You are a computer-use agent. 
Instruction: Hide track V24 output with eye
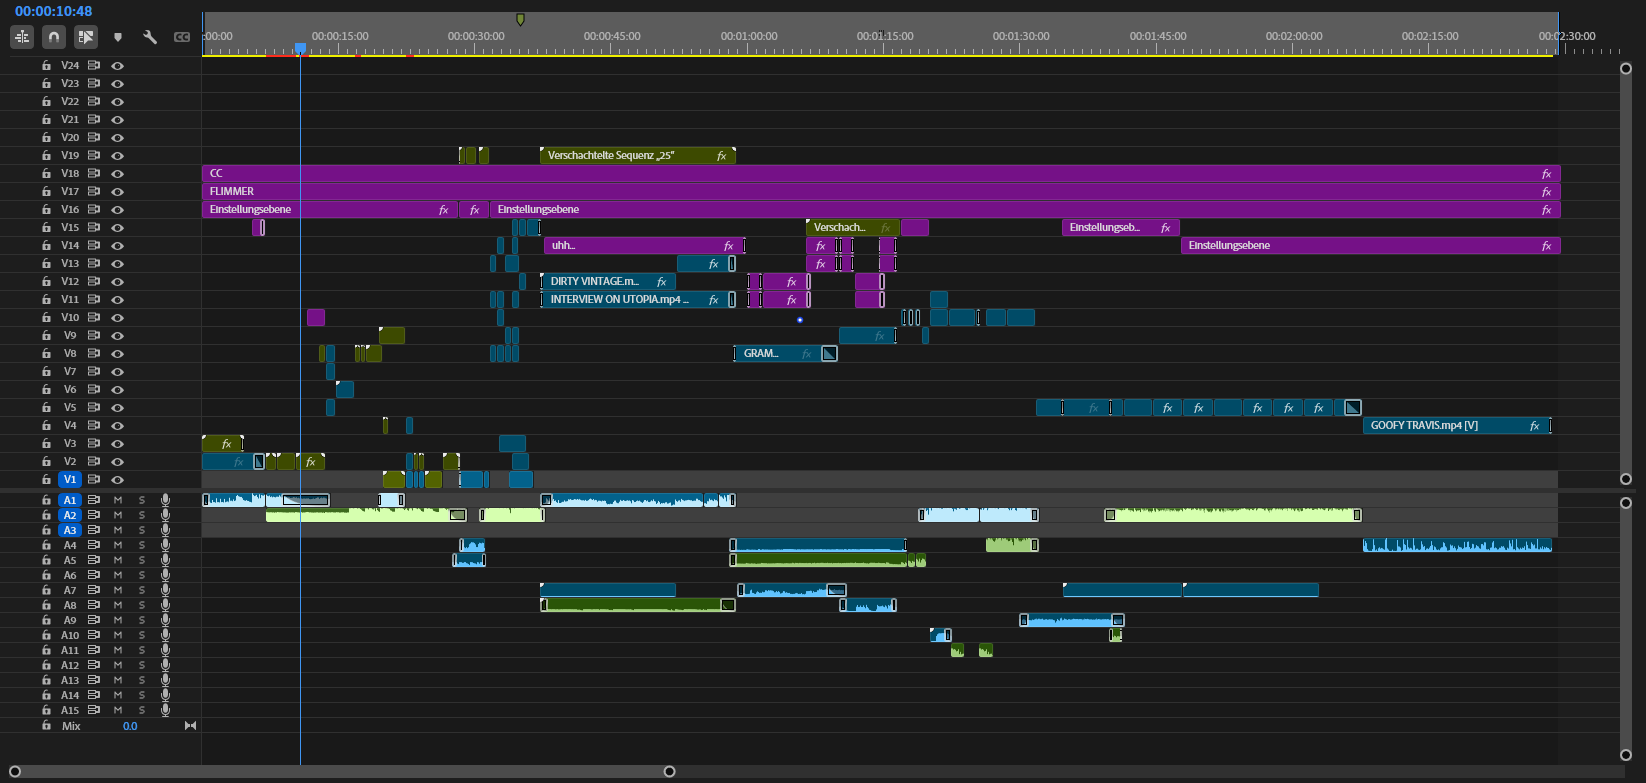(x=118, y=65)
